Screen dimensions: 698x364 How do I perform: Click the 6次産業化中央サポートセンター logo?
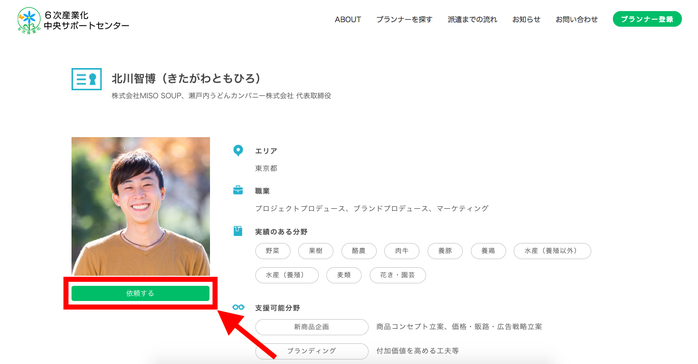click(x=73, y=20)
